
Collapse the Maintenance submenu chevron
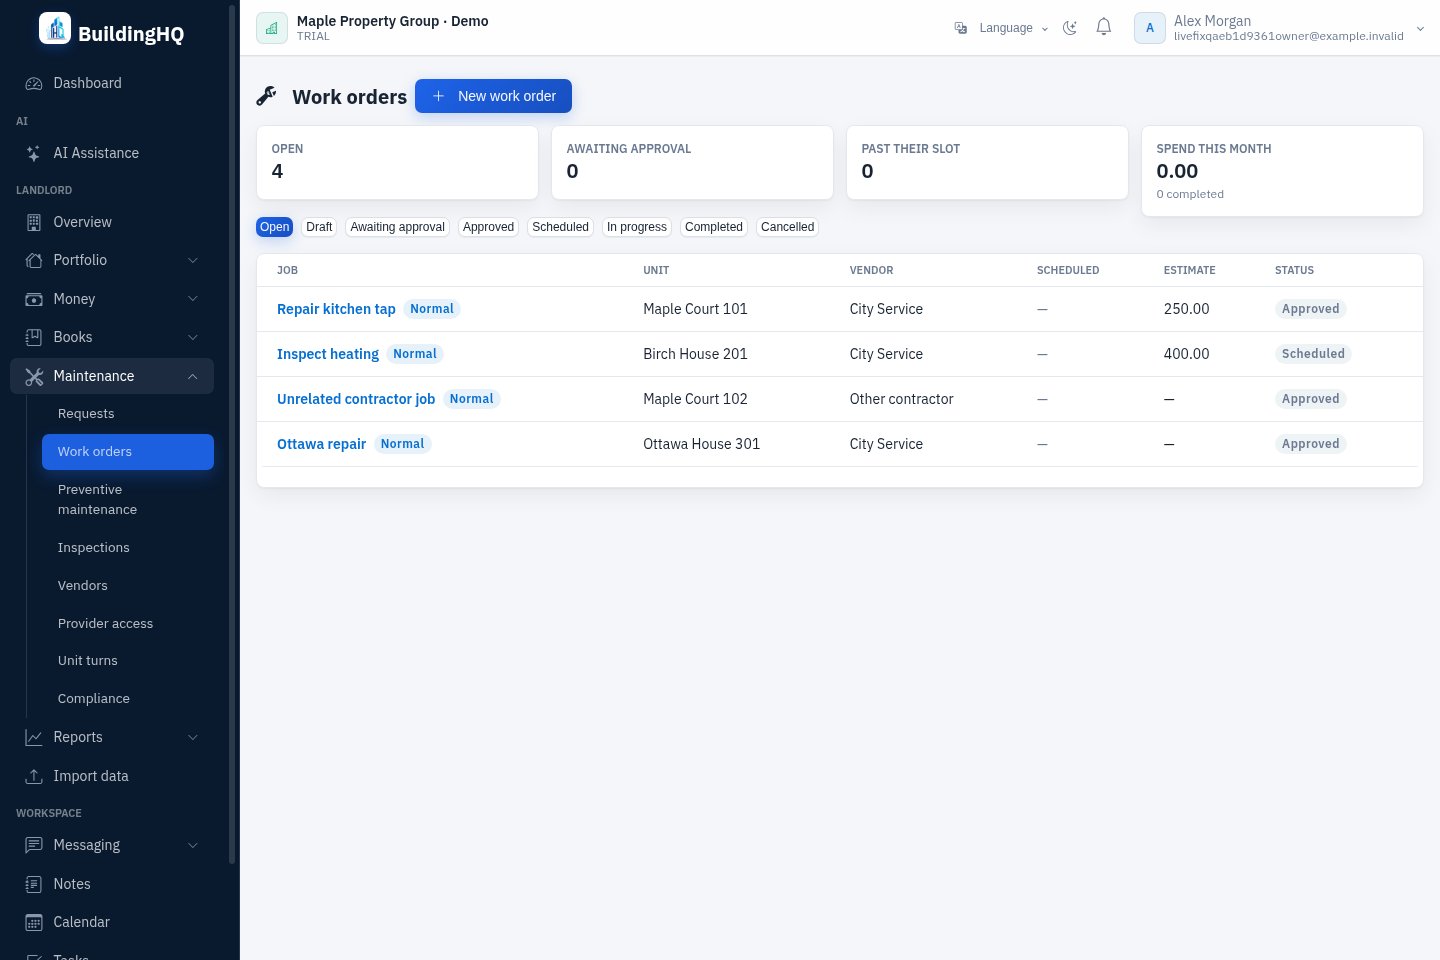point(193,376)
